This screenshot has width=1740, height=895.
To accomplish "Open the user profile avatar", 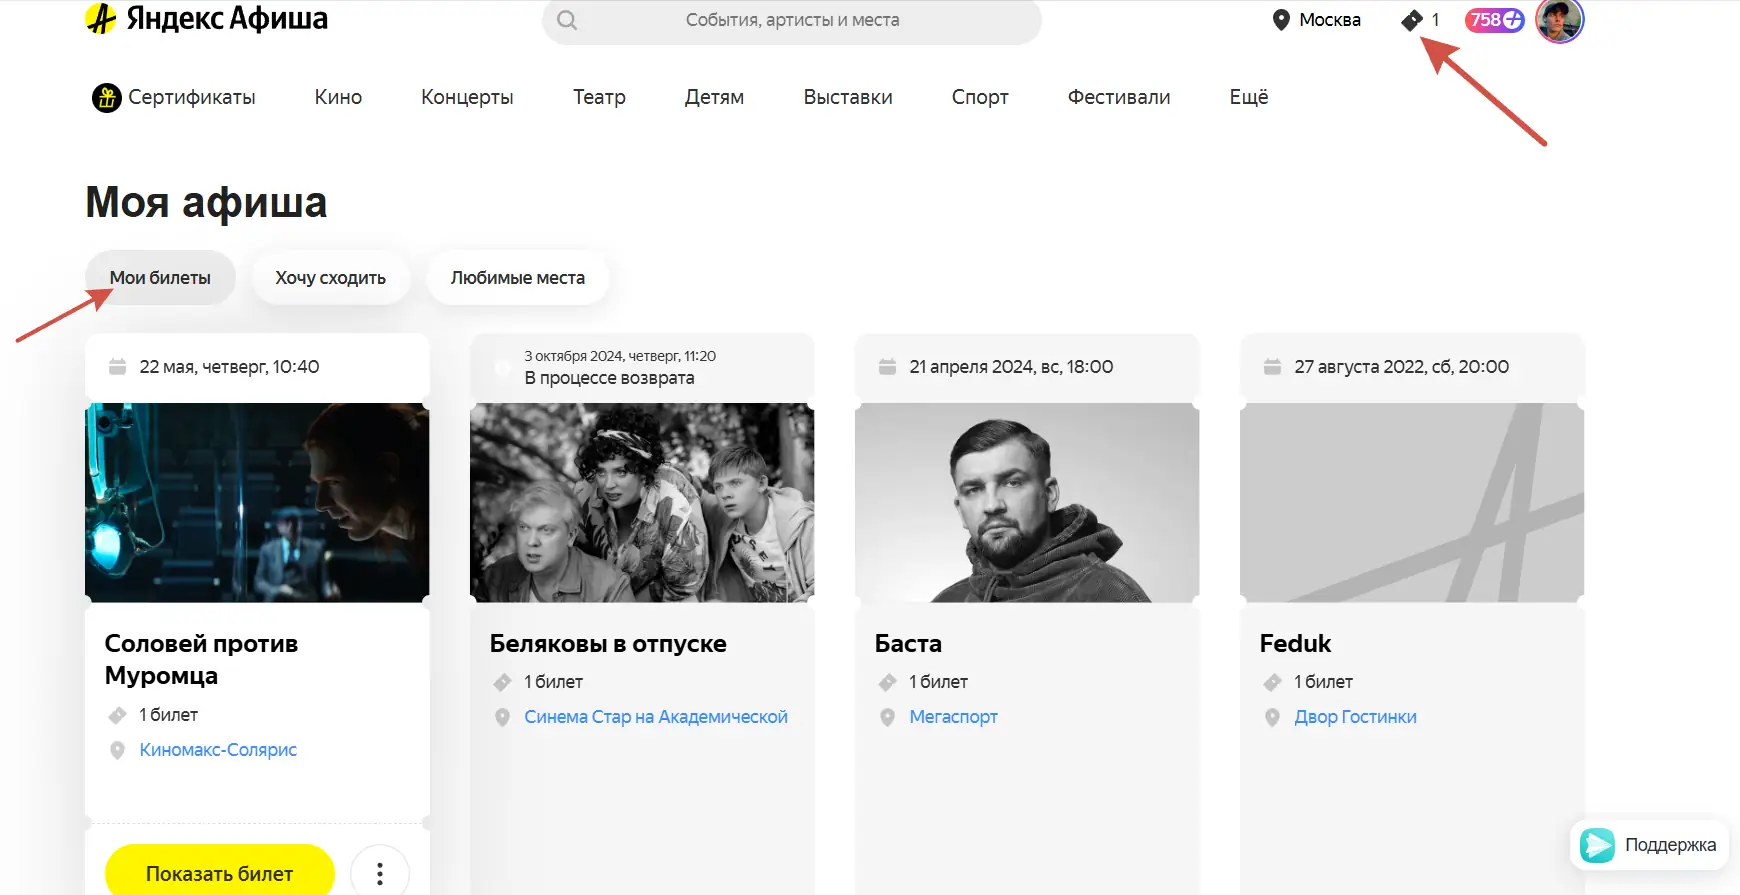I will 1560,20.
